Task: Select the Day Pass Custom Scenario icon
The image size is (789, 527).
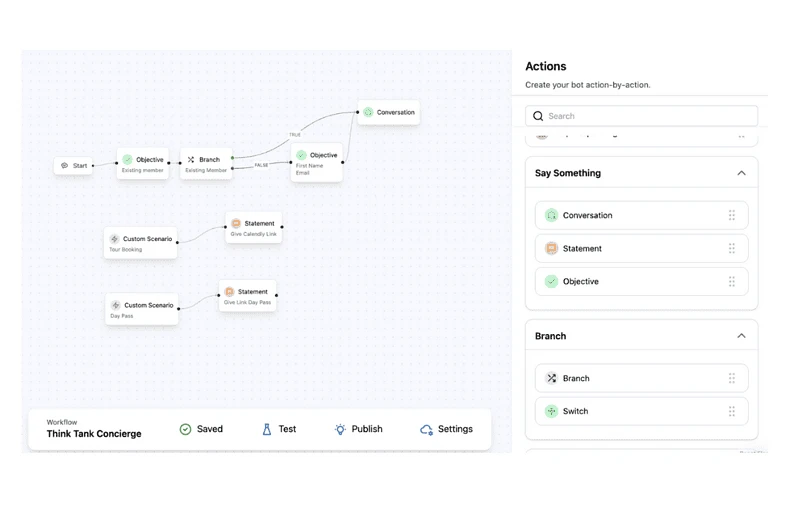Action: (116, 305)
